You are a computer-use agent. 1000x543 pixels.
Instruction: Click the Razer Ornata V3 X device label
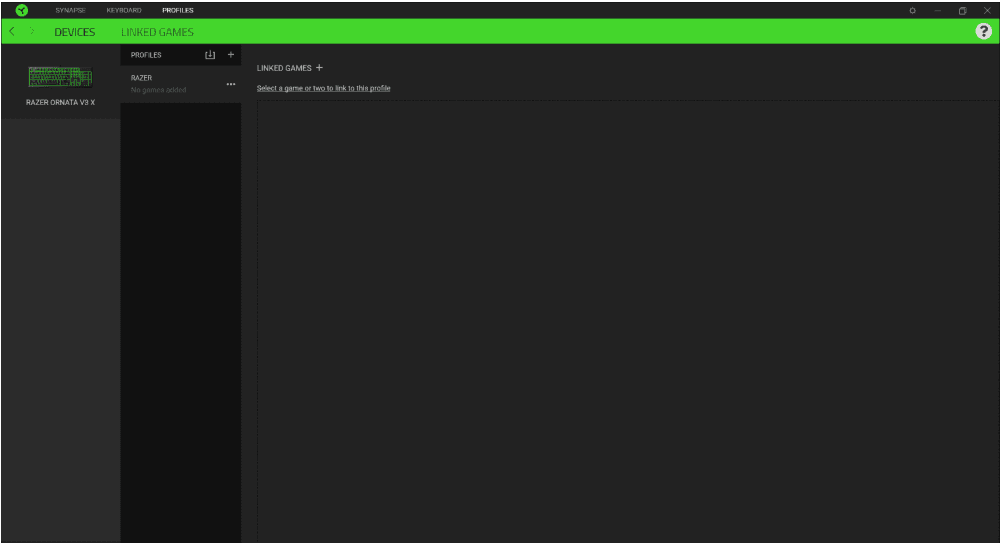60,102
